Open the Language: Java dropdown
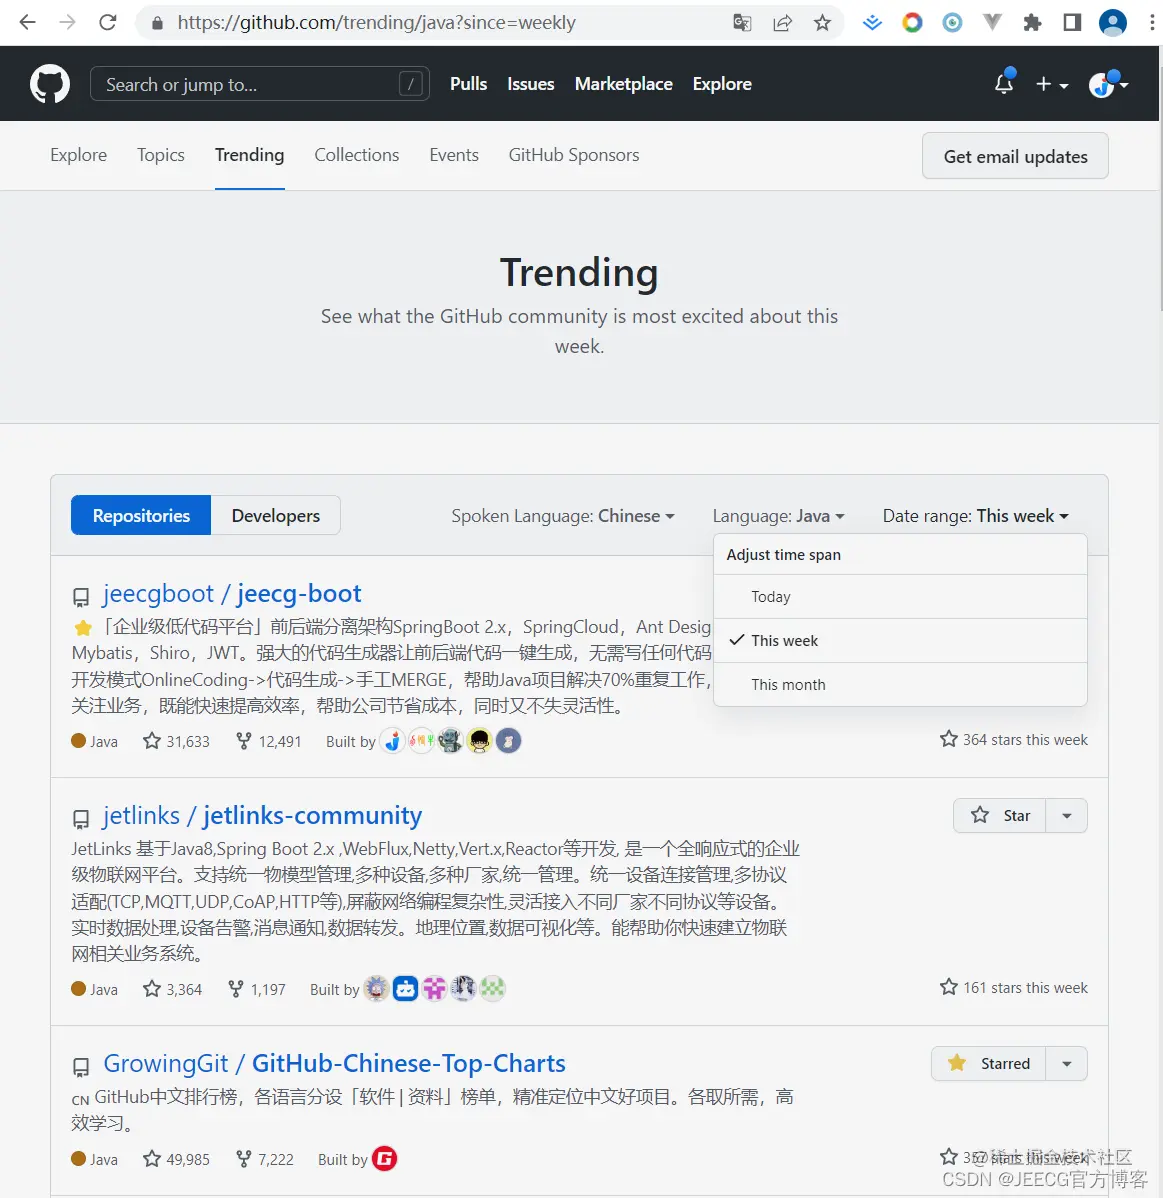 tap(780, 516)
